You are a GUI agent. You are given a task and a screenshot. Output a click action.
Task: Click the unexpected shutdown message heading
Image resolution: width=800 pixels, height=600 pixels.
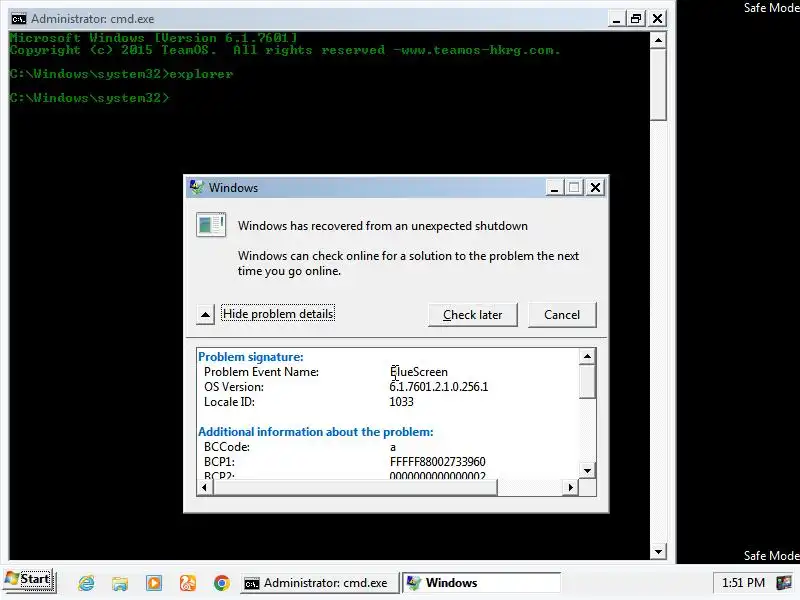click(383, 226)
